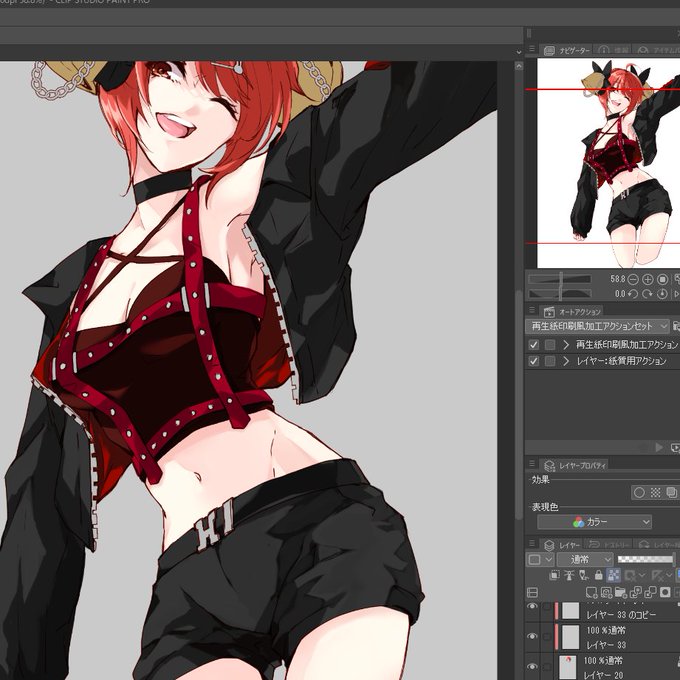Toggle edit checkbox for レイヤー 33
The height and width of the screenshot is (680, 680).
pyautogui.click(x=547, y=636)
